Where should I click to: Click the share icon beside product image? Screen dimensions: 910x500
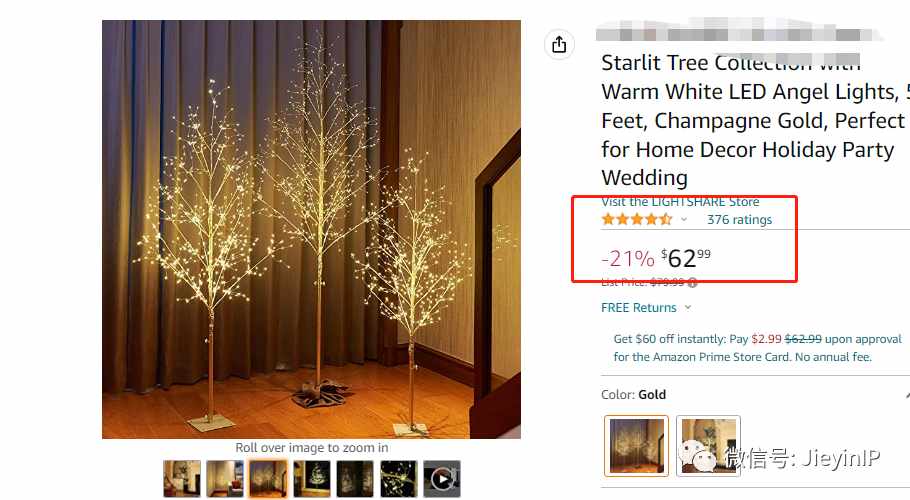point(559,44)
